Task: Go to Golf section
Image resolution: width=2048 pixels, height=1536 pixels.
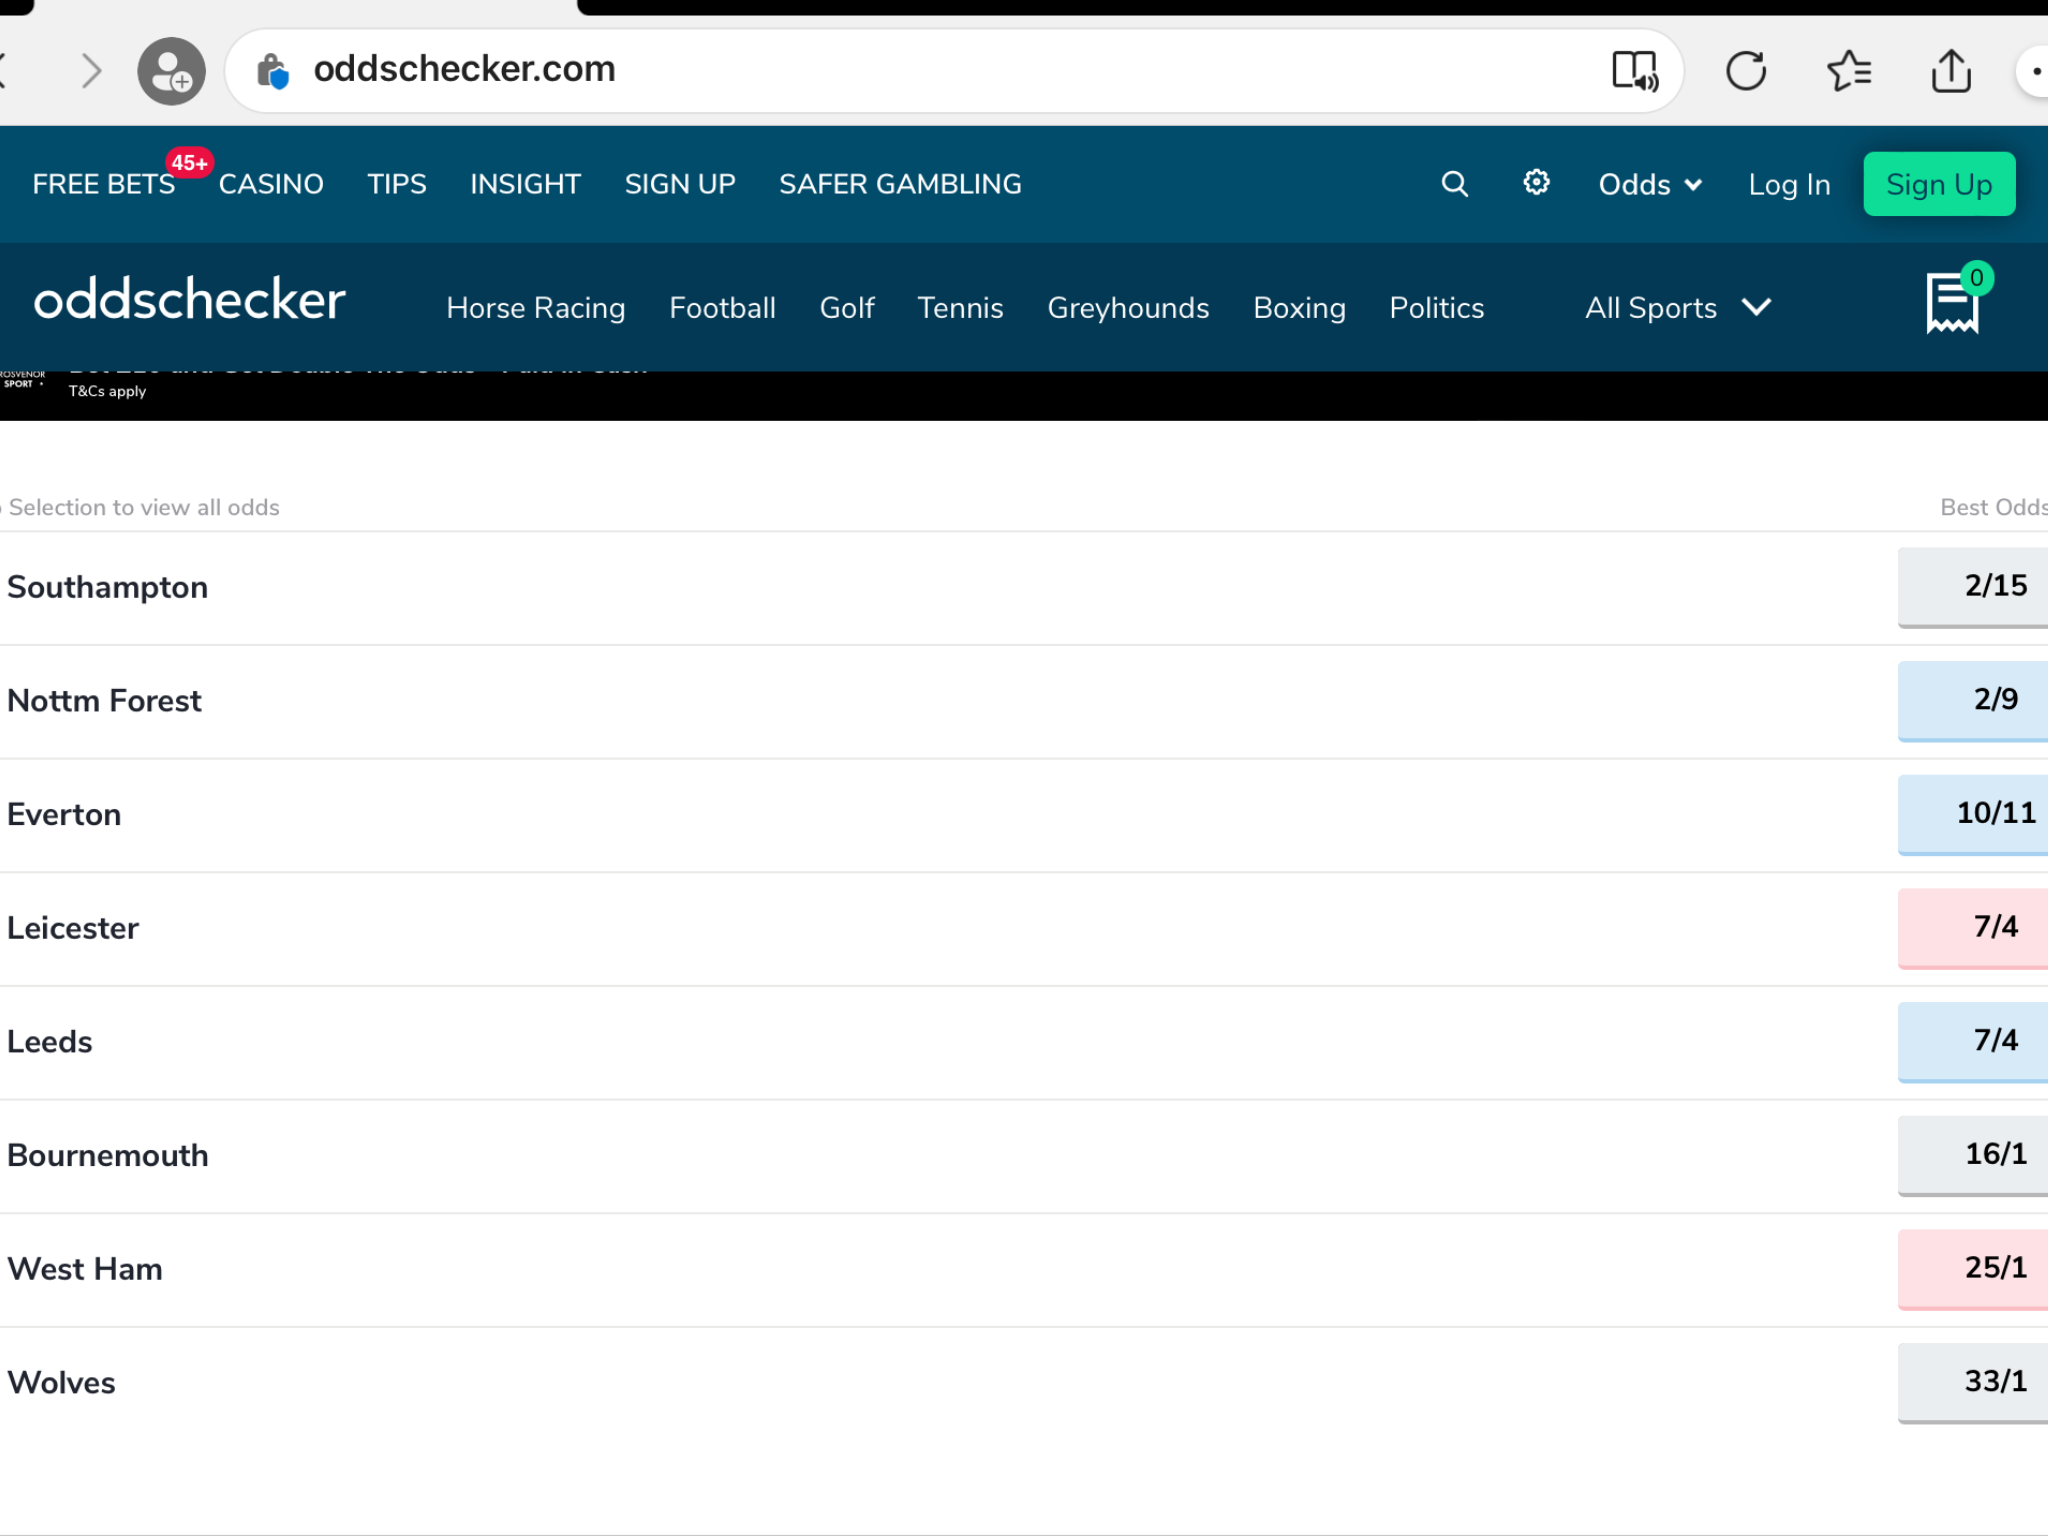Action: coord(847,308)
